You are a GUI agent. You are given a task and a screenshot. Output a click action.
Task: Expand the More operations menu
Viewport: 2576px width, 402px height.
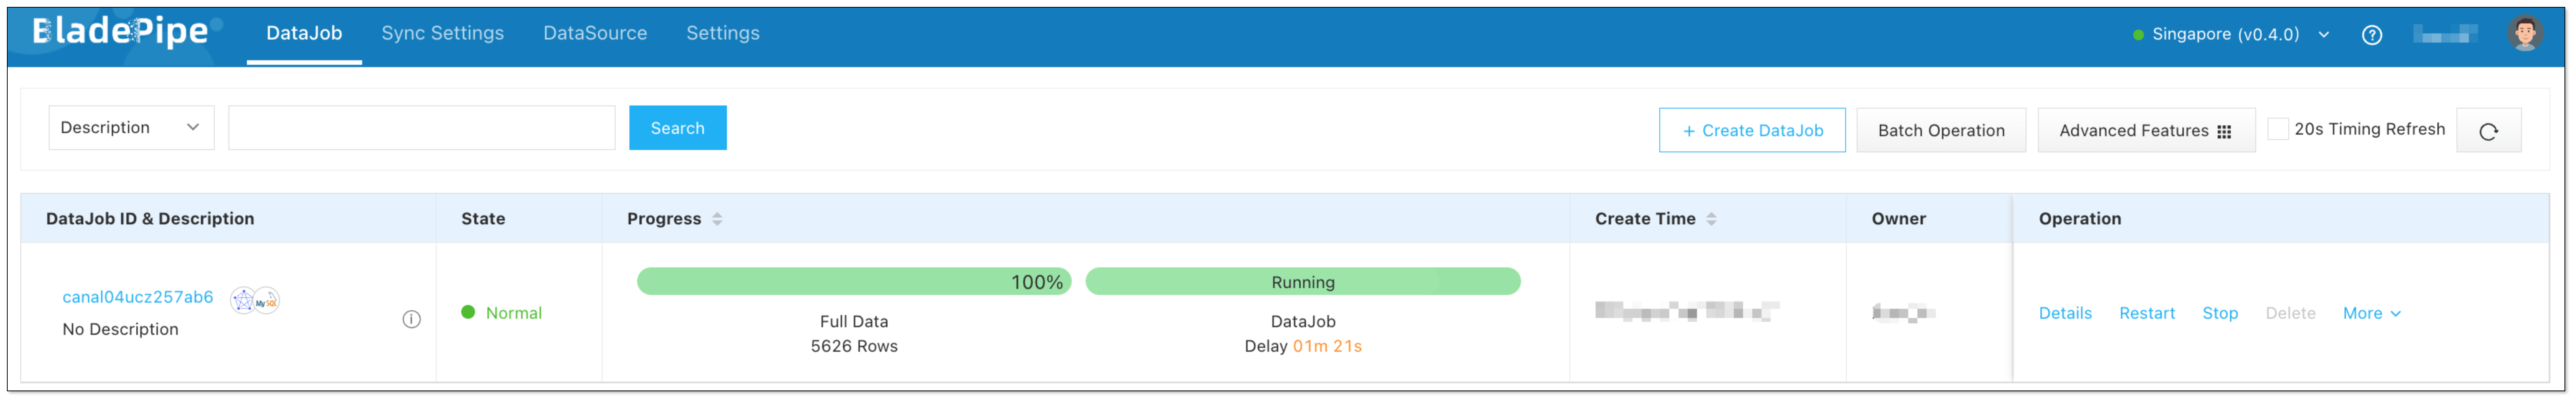pos(2370,313)
